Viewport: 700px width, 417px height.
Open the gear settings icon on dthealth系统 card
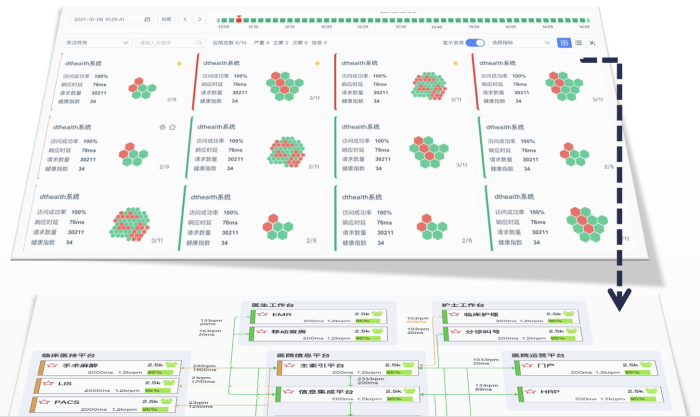(162, 127)
